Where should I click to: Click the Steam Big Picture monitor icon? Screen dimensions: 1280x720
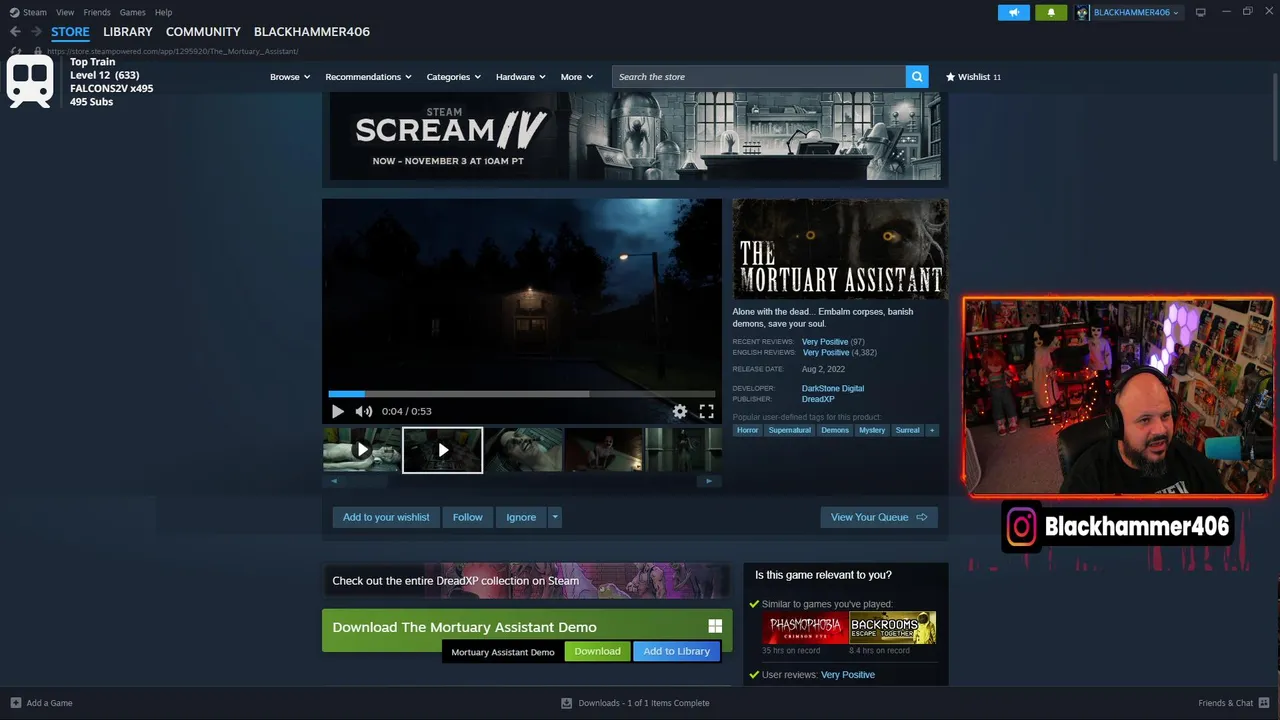click(1201, 12)
